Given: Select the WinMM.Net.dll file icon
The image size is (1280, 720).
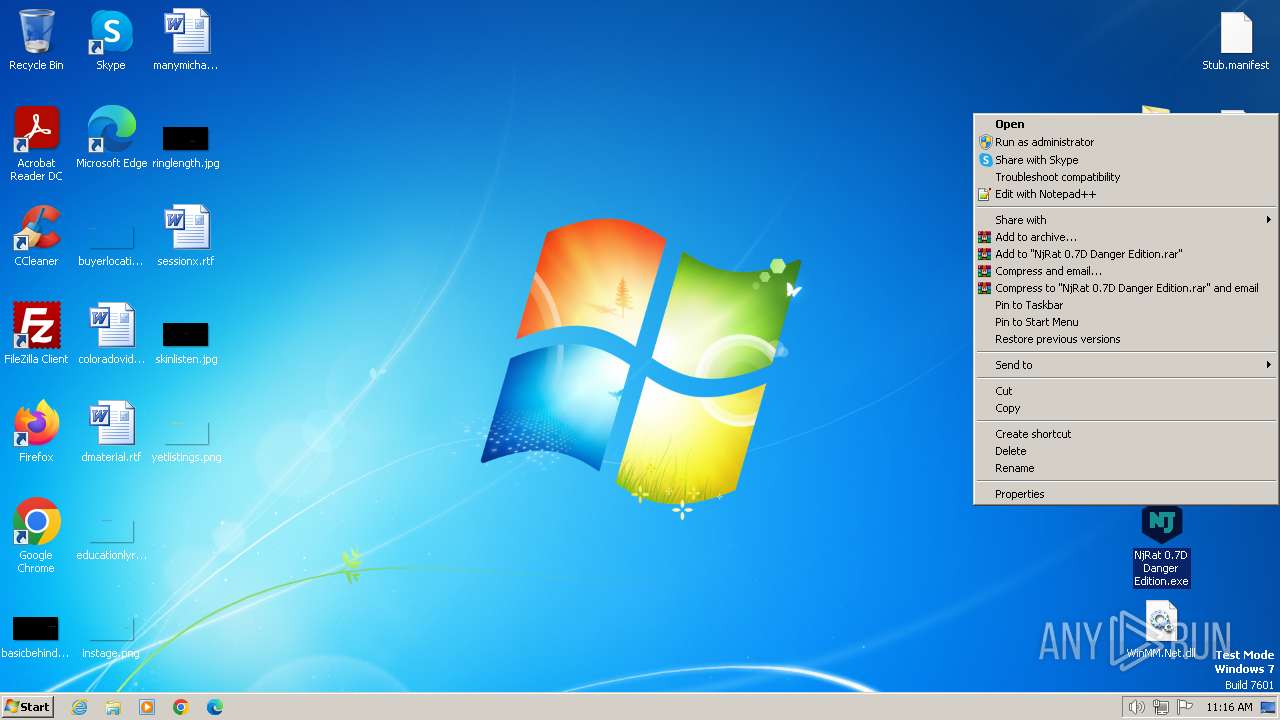Looking at the screenshot, I should point(1161,630).
